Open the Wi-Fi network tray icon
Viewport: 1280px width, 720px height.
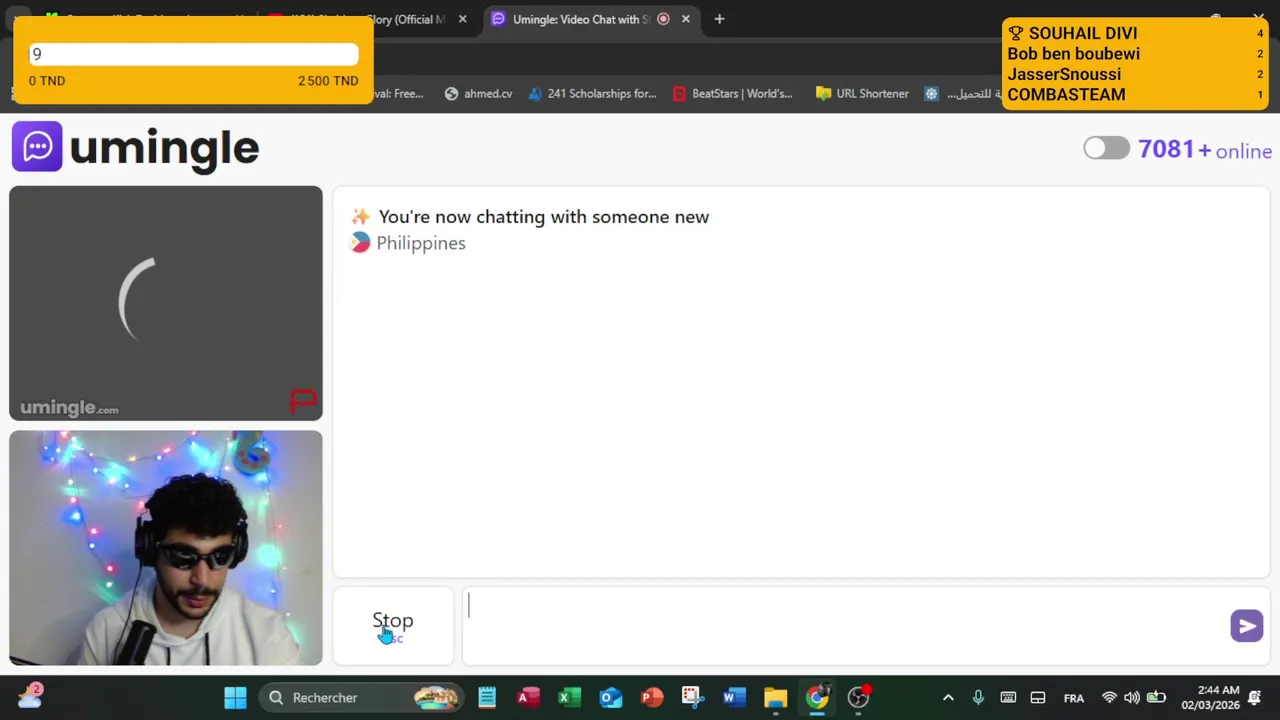coord(1109,697)
